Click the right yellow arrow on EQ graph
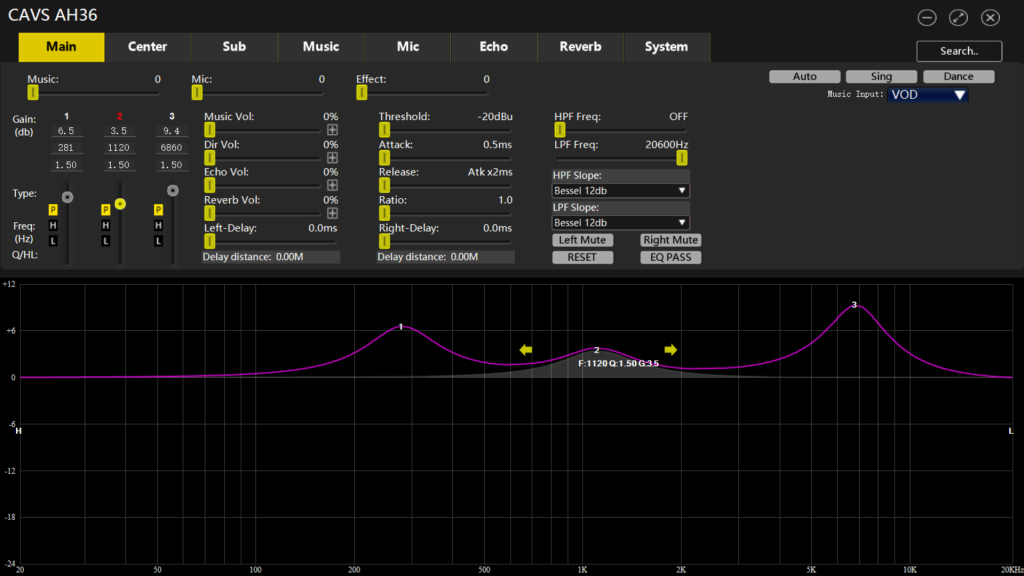 [x=671, y=349]
